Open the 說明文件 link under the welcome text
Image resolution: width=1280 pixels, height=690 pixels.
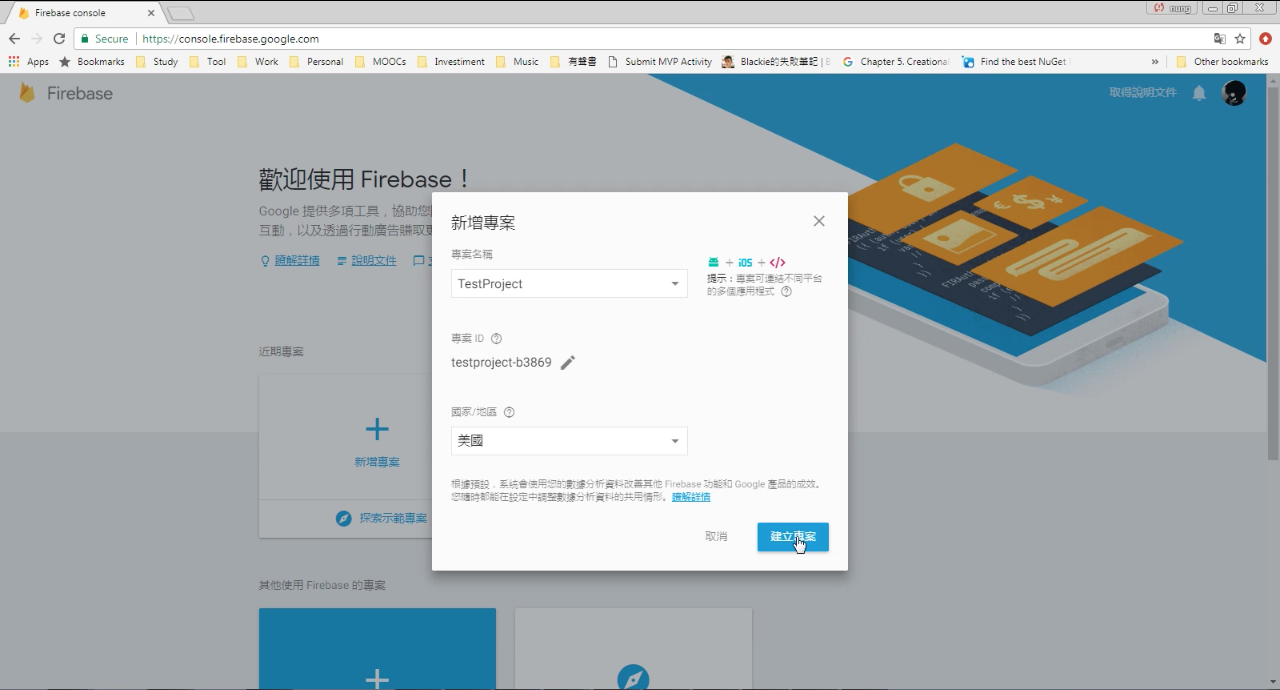tap(367, 261)
